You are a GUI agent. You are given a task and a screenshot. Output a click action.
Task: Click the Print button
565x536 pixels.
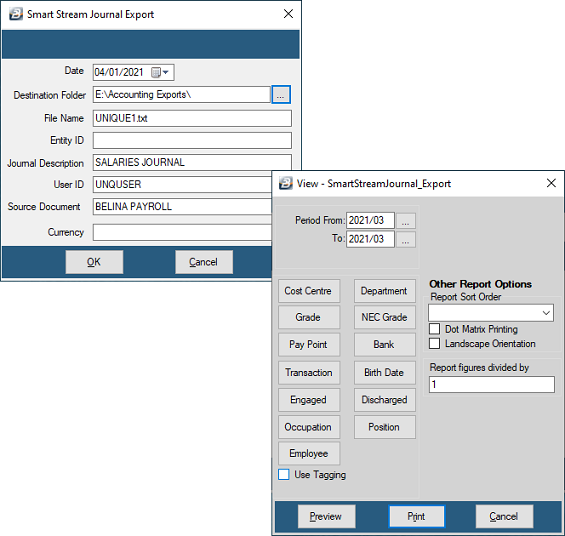(417, 517)
